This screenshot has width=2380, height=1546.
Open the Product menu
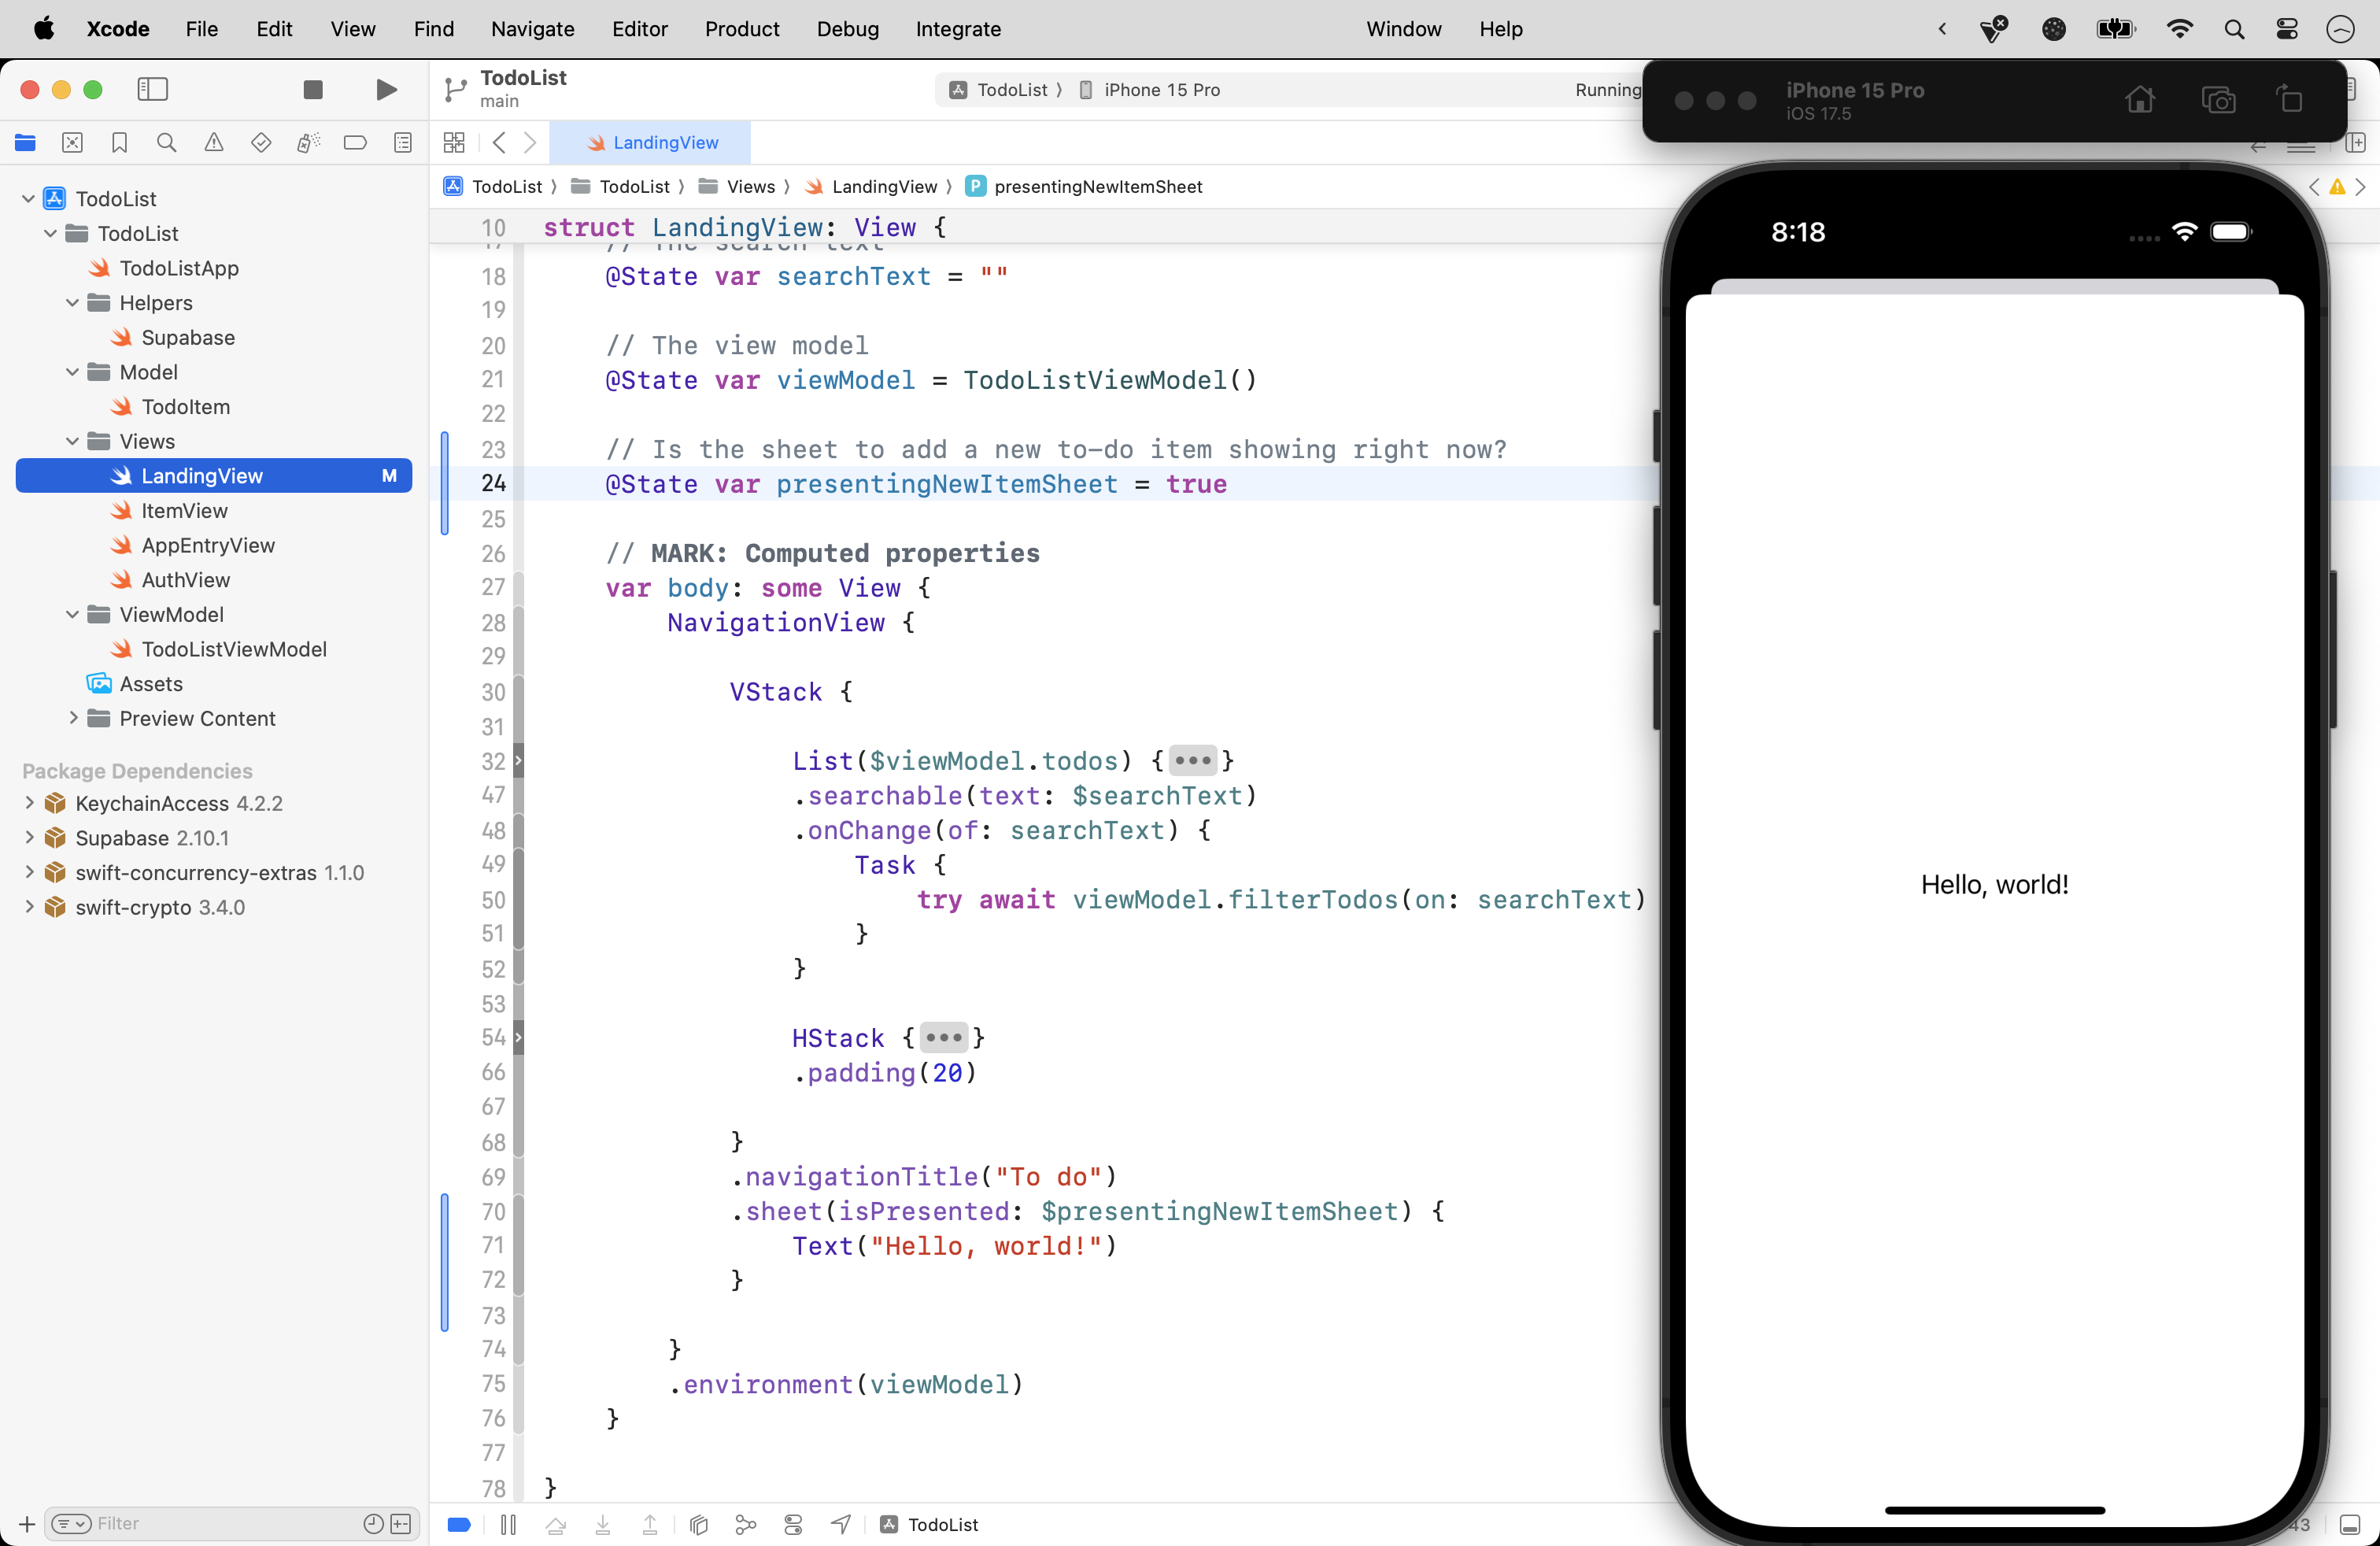pos(741,29)
